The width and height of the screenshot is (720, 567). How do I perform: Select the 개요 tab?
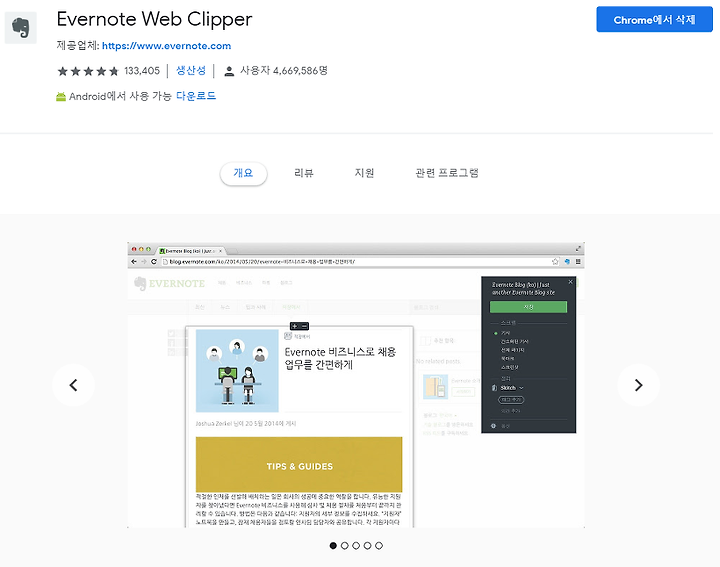(243, 173)
